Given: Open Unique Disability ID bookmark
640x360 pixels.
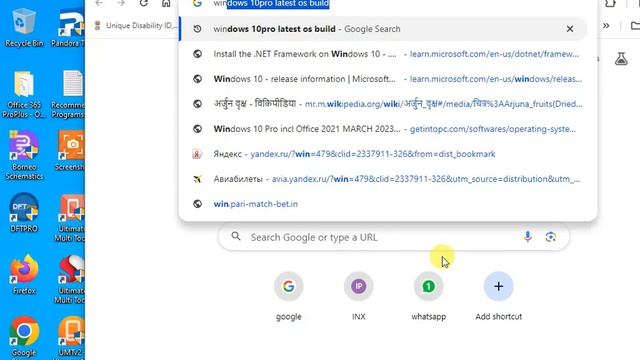Looking at the screenshot, I should coord(135,26).
